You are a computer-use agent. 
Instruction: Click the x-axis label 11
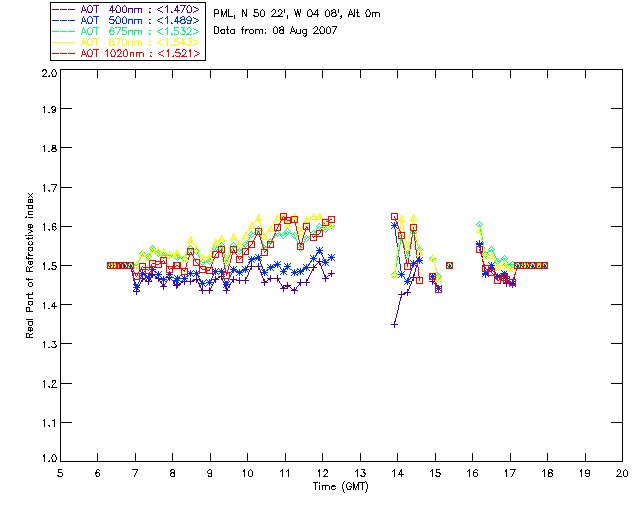click(x=285, y=473)
